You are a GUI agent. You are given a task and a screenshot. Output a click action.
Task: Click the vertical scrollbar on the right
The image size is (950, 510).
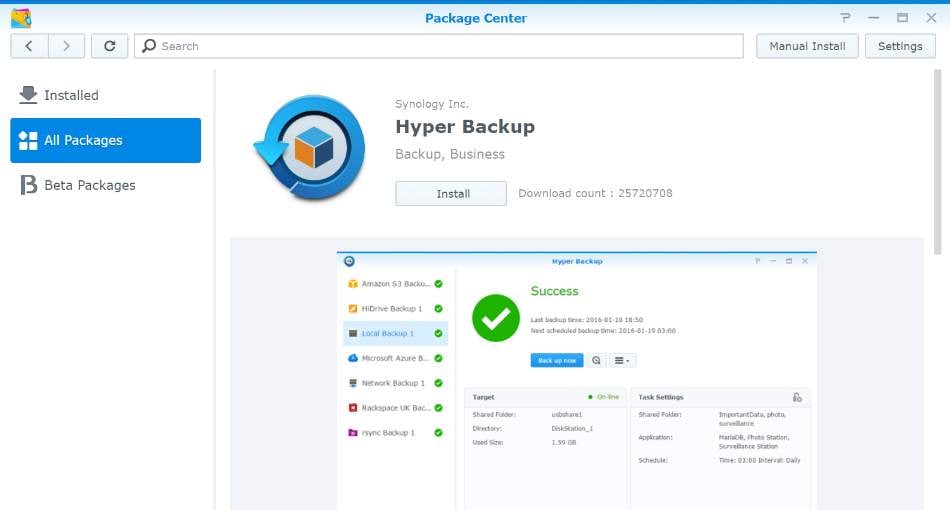coord(937,162)
